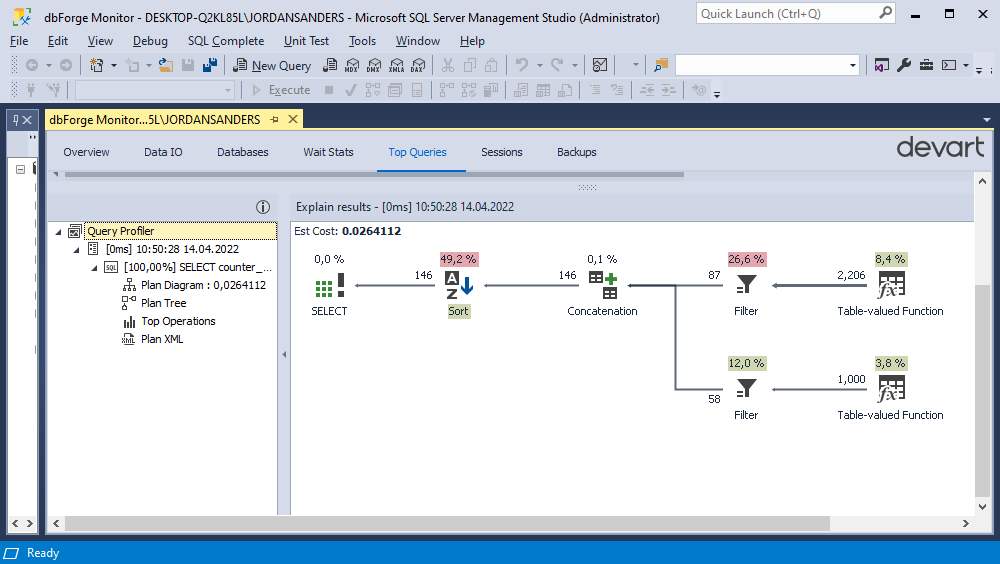Click the Execute button
Screen dimensions: 1000x564
click(x=281, y=90)
